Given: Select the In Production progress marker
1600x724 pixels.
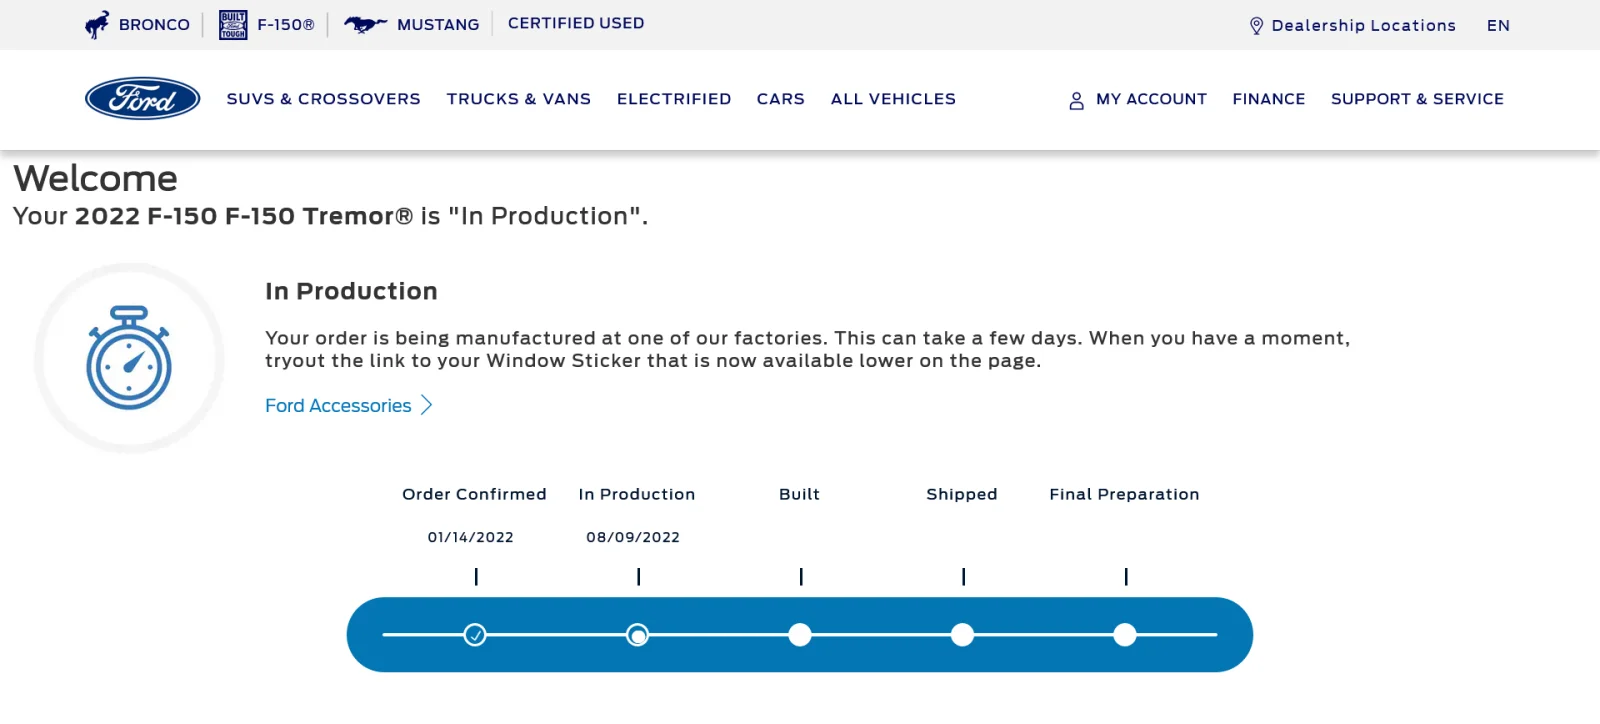Looking at the screenshot, I should [x=637, y=635].
